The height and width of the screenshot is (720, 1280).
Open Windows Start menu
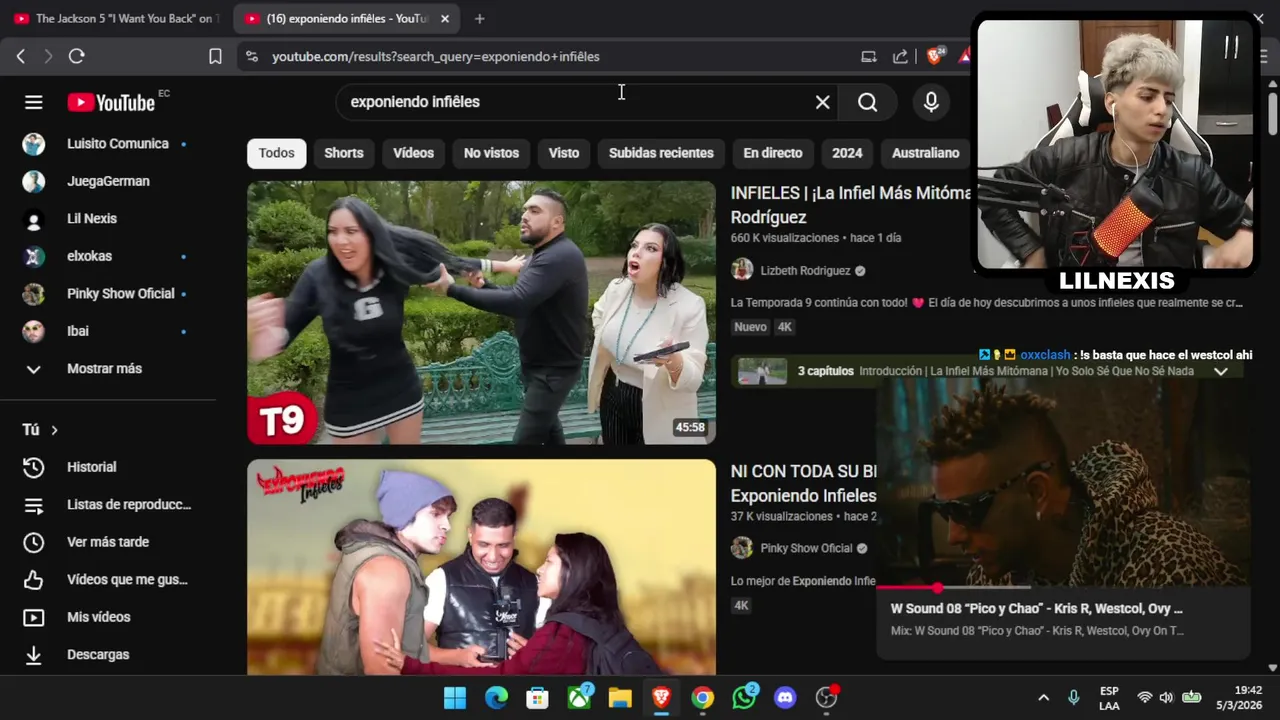454,697
